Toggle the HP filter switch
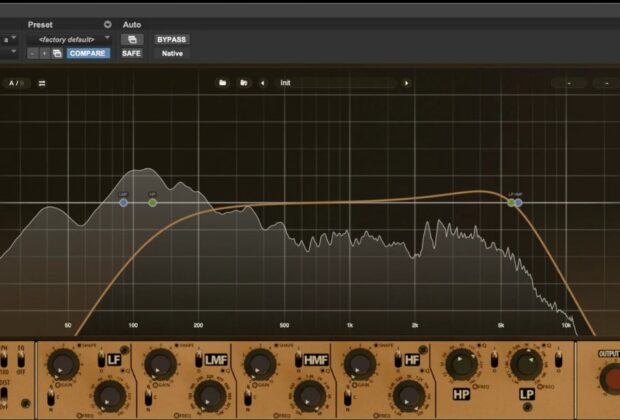Viewport: 620px width, 420px height. coord(494,359)
